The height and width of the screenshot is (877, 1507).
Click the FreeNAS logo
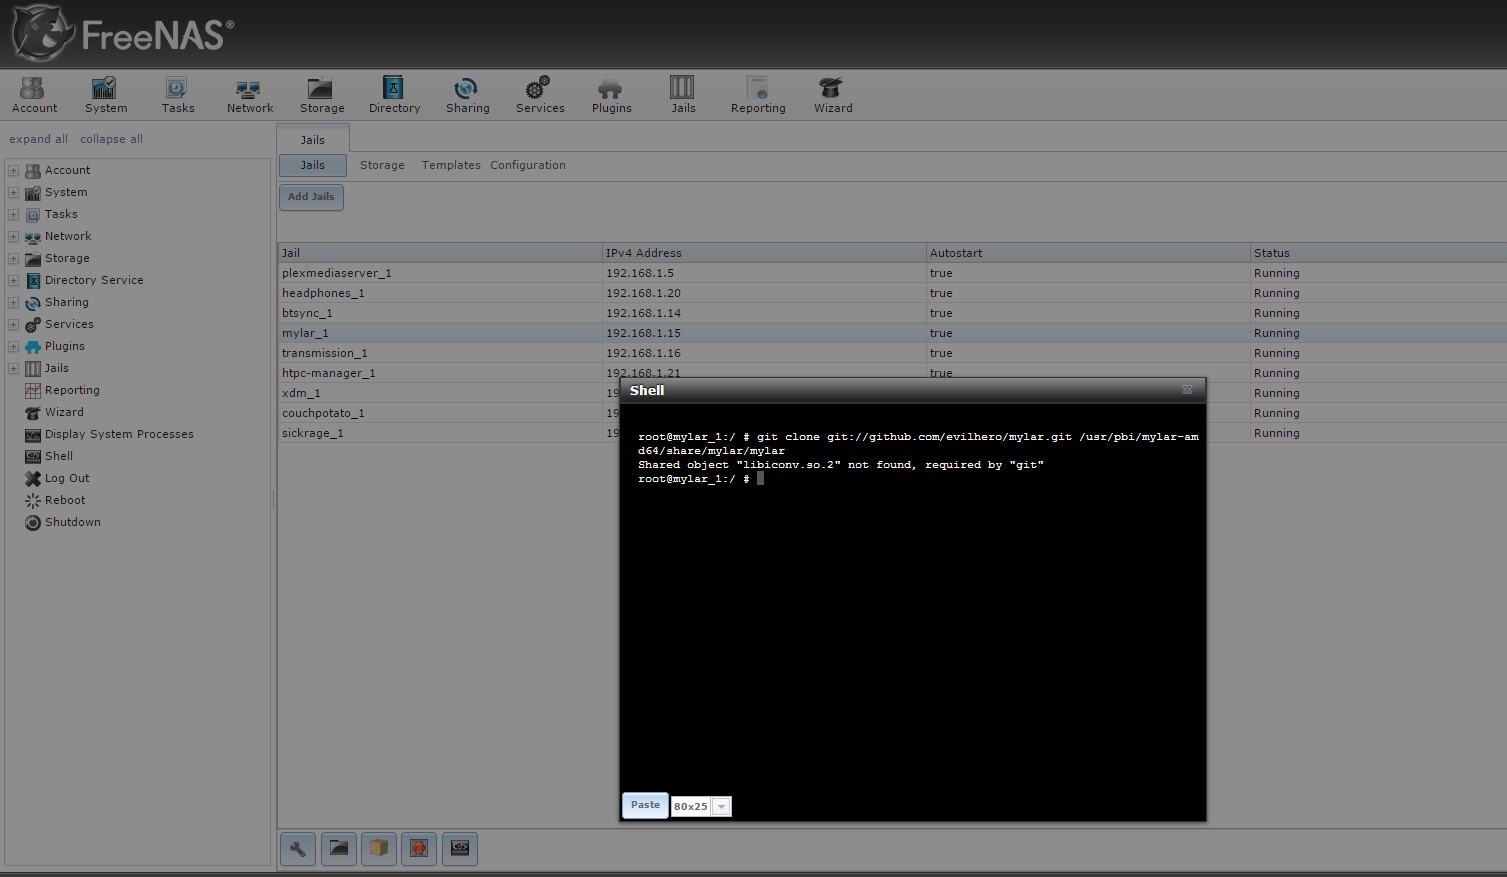click(x=122, y=34)
